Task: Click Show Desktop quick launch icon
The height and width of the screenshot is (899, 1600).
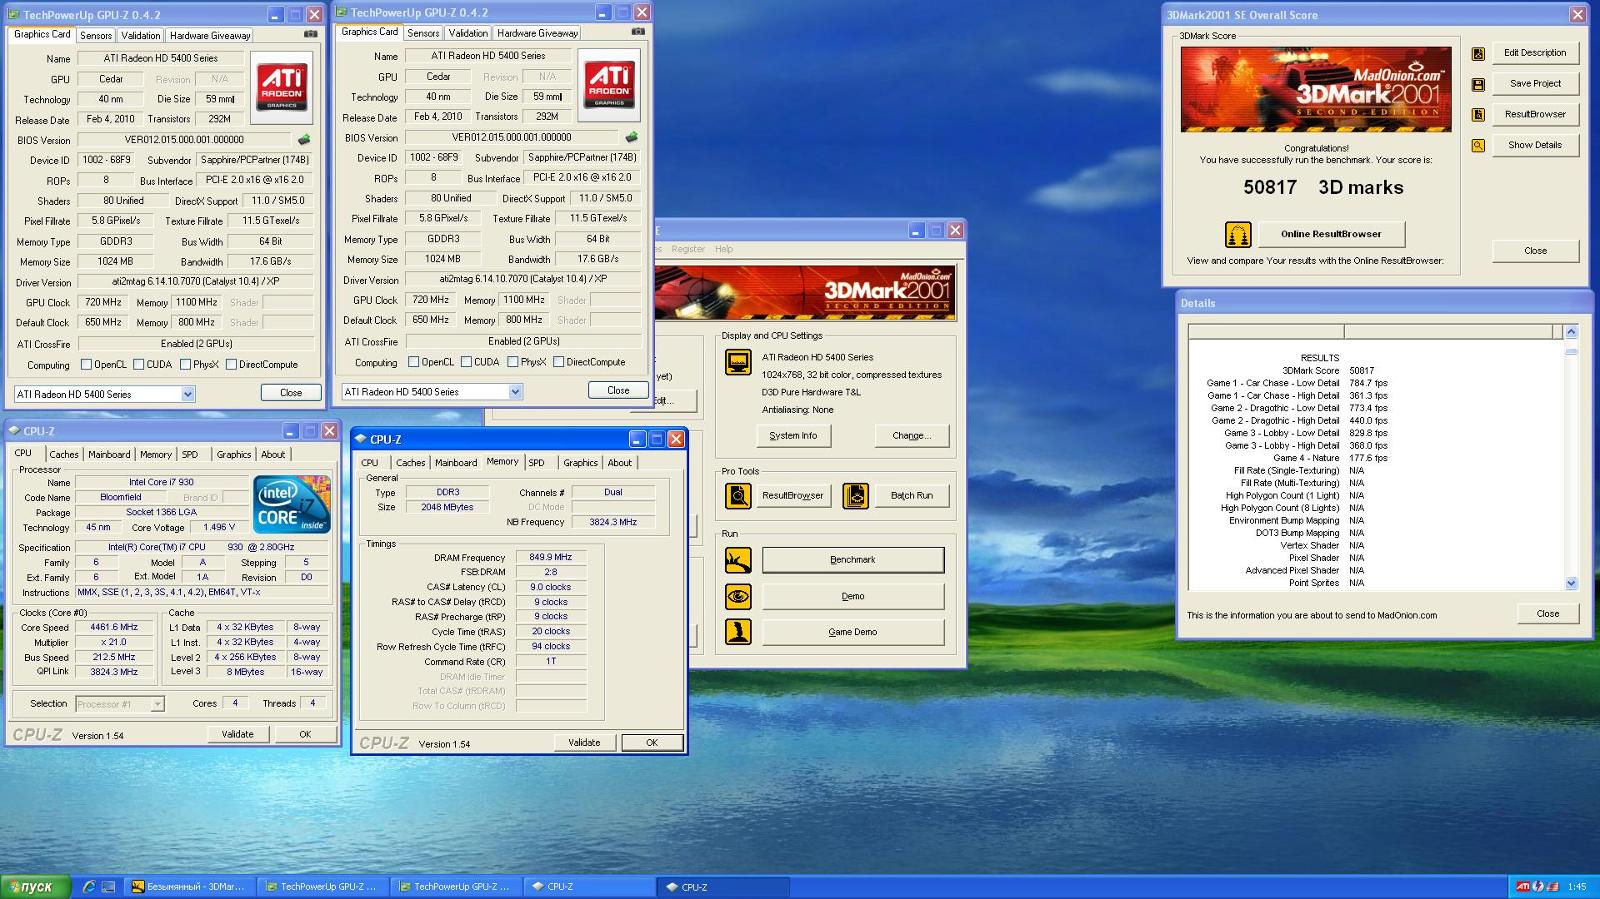Action: [x=109, y=887]
